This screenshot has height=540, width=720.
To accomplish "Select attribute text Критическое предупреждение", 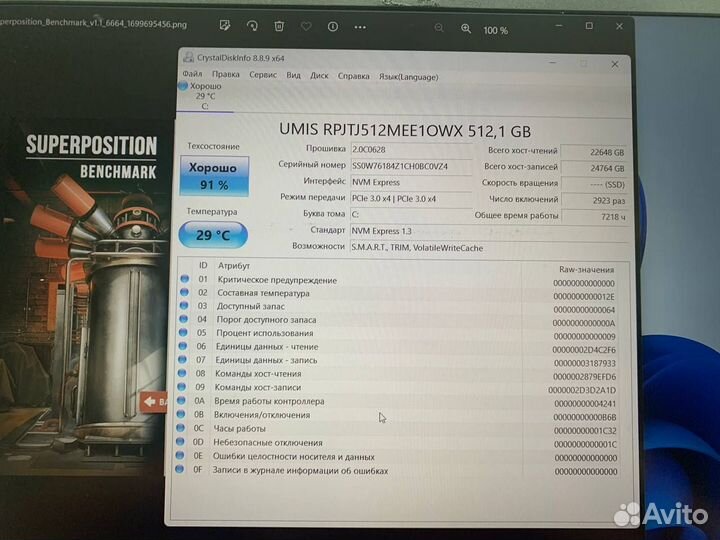I will pyautogui.click(x=277, y=280).
